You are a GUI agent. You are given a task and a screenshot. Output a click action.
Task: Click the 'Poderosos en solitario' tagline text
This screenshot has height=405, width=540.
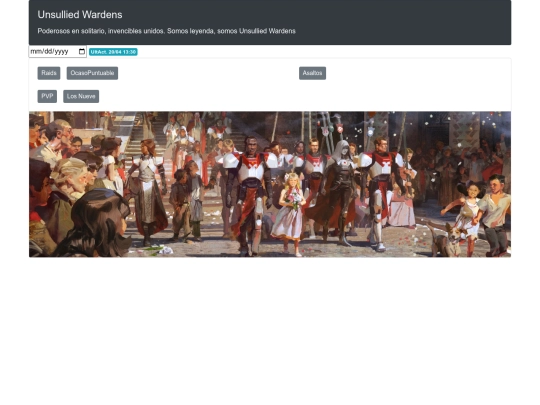[x=166, y=31]
